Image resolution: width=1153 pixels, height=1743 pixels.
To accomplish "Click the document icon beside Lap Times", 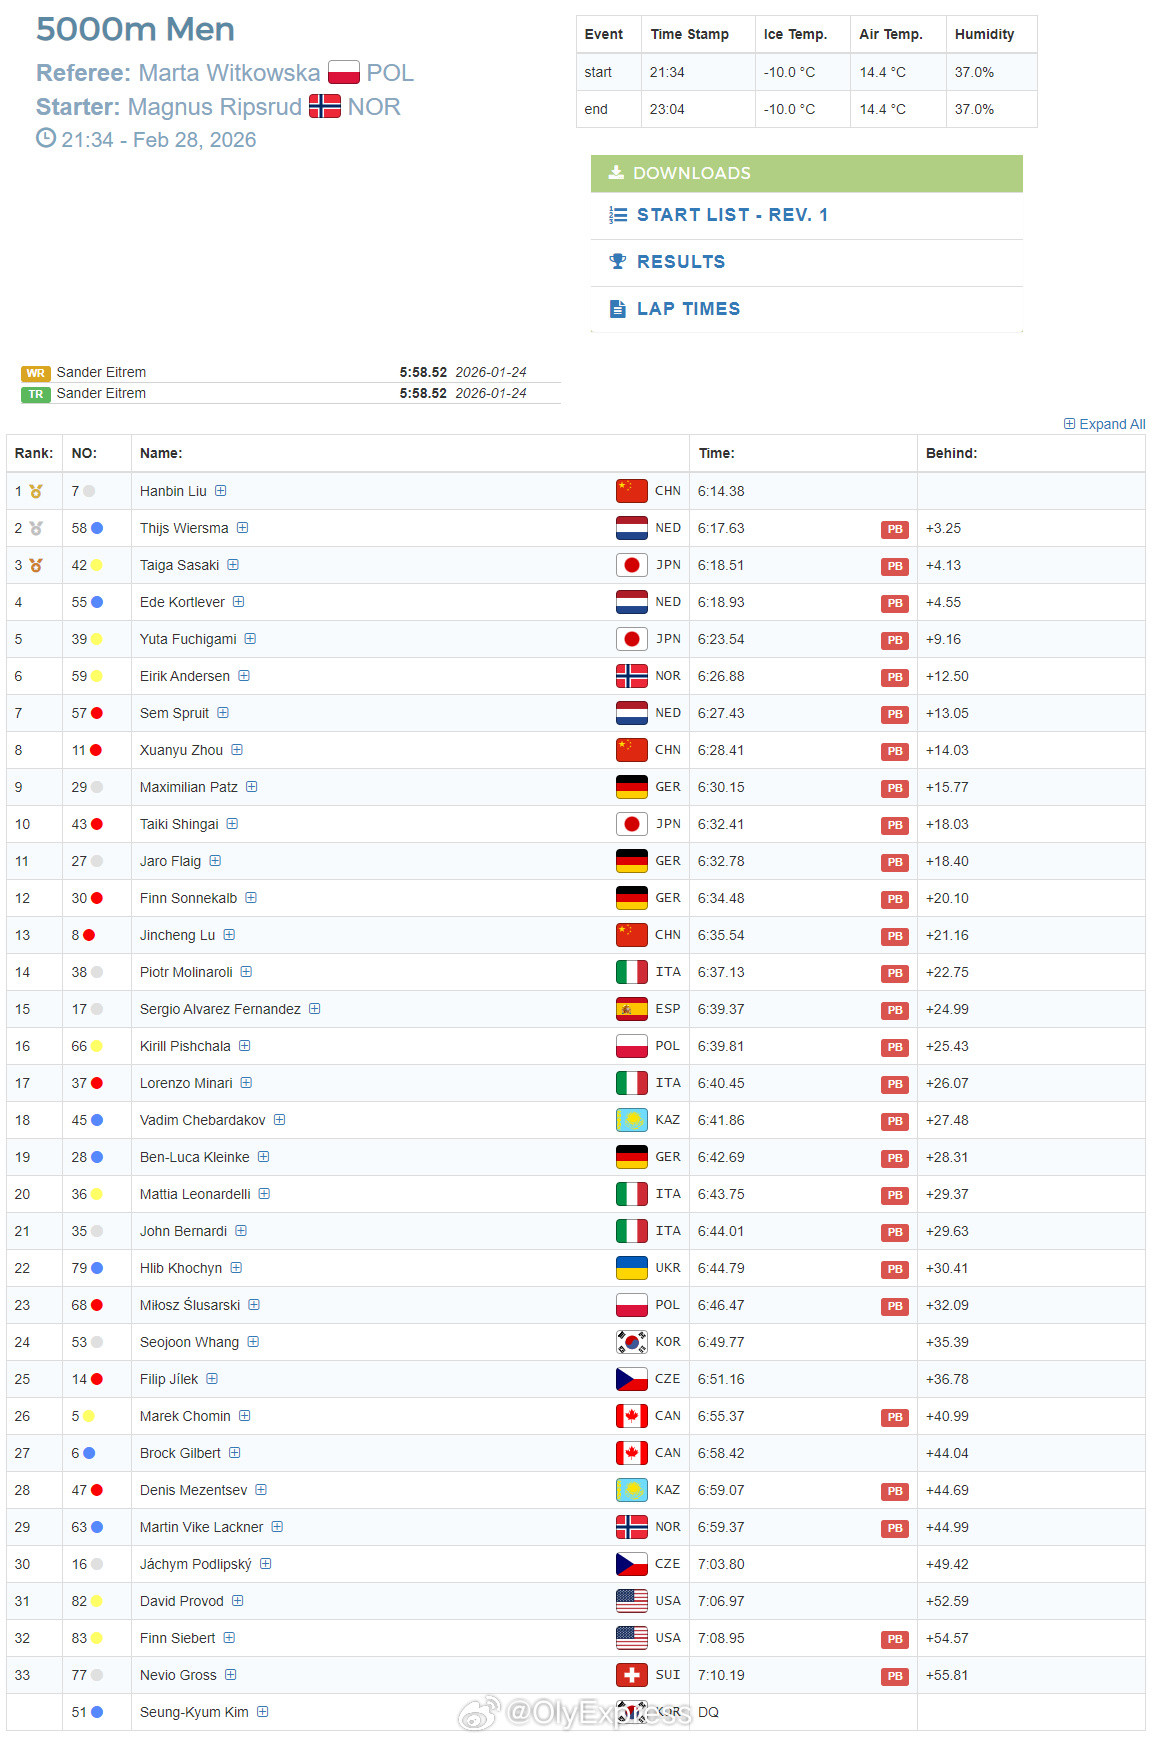I will click(x=617, y=309).
